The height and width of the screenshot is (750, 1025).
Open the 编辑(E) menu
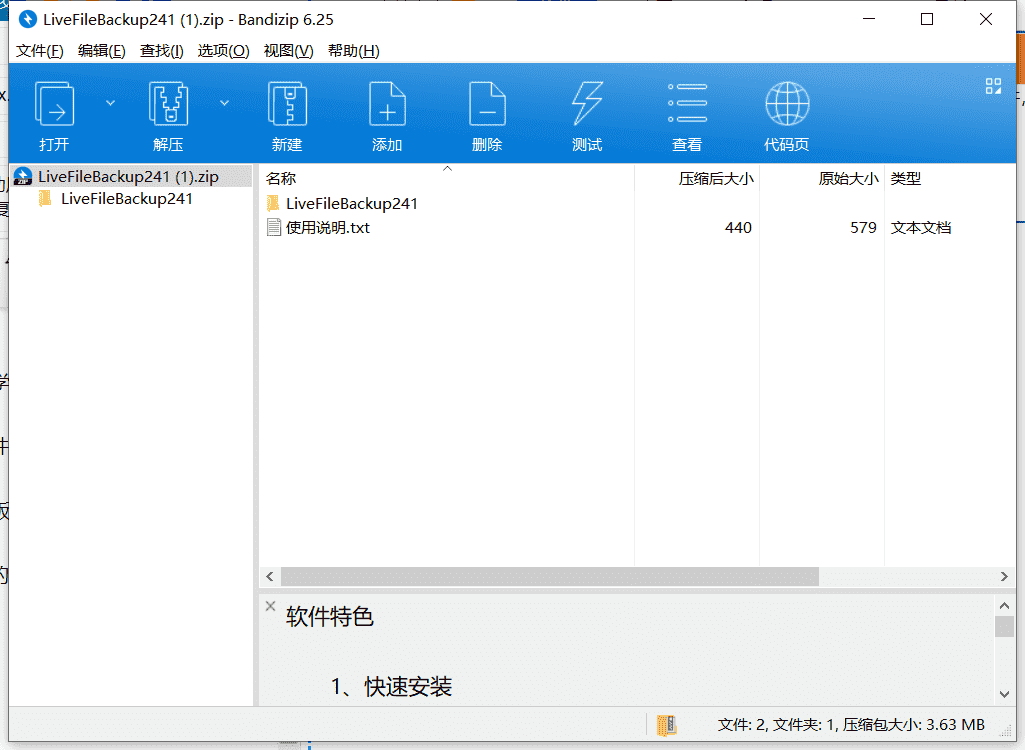point(101,51)
